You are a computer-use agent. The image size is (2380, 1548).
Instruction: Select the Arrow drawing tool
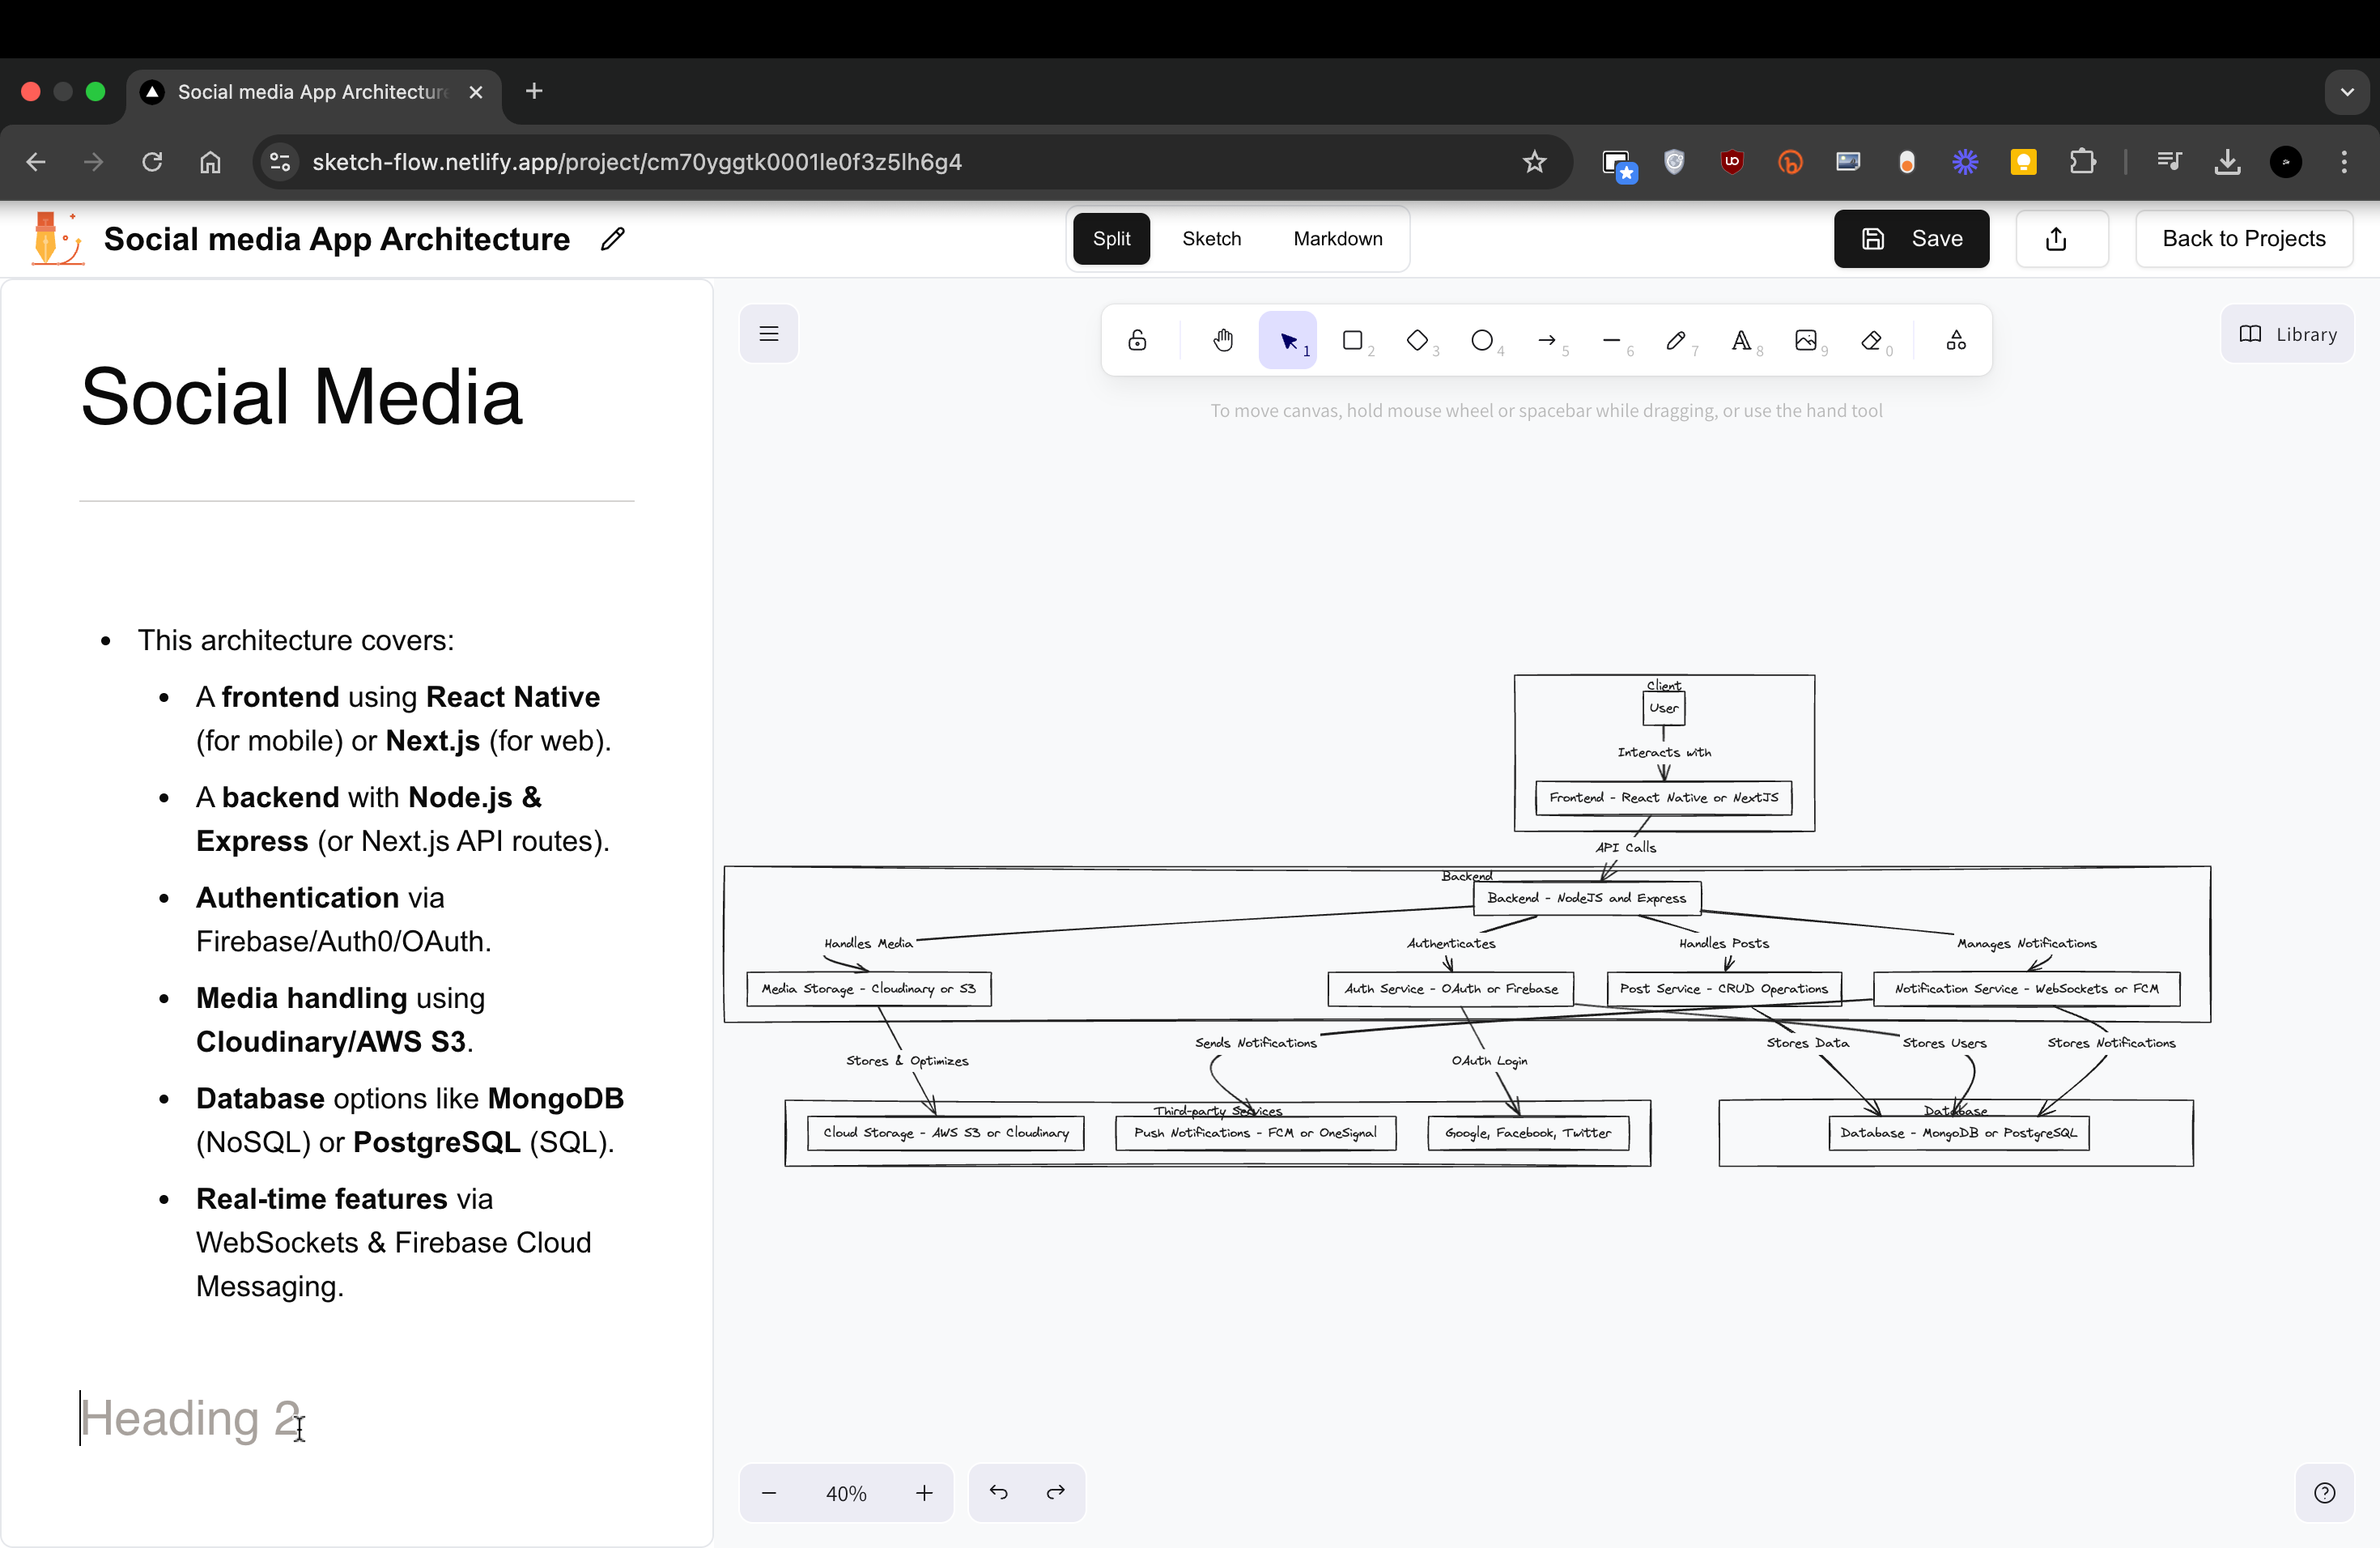(x=1547, y=340)
